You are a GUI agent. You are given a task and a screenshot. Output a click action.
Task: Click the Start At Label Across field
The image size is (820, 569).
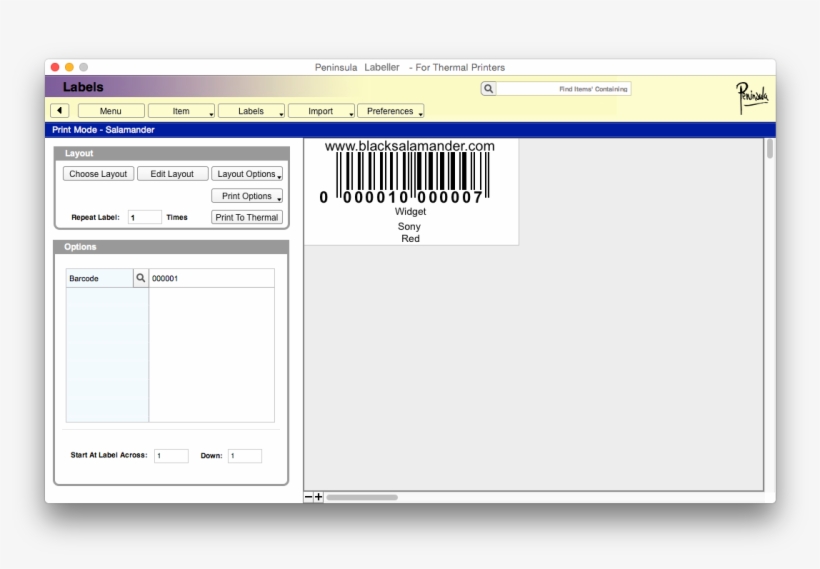171,456
